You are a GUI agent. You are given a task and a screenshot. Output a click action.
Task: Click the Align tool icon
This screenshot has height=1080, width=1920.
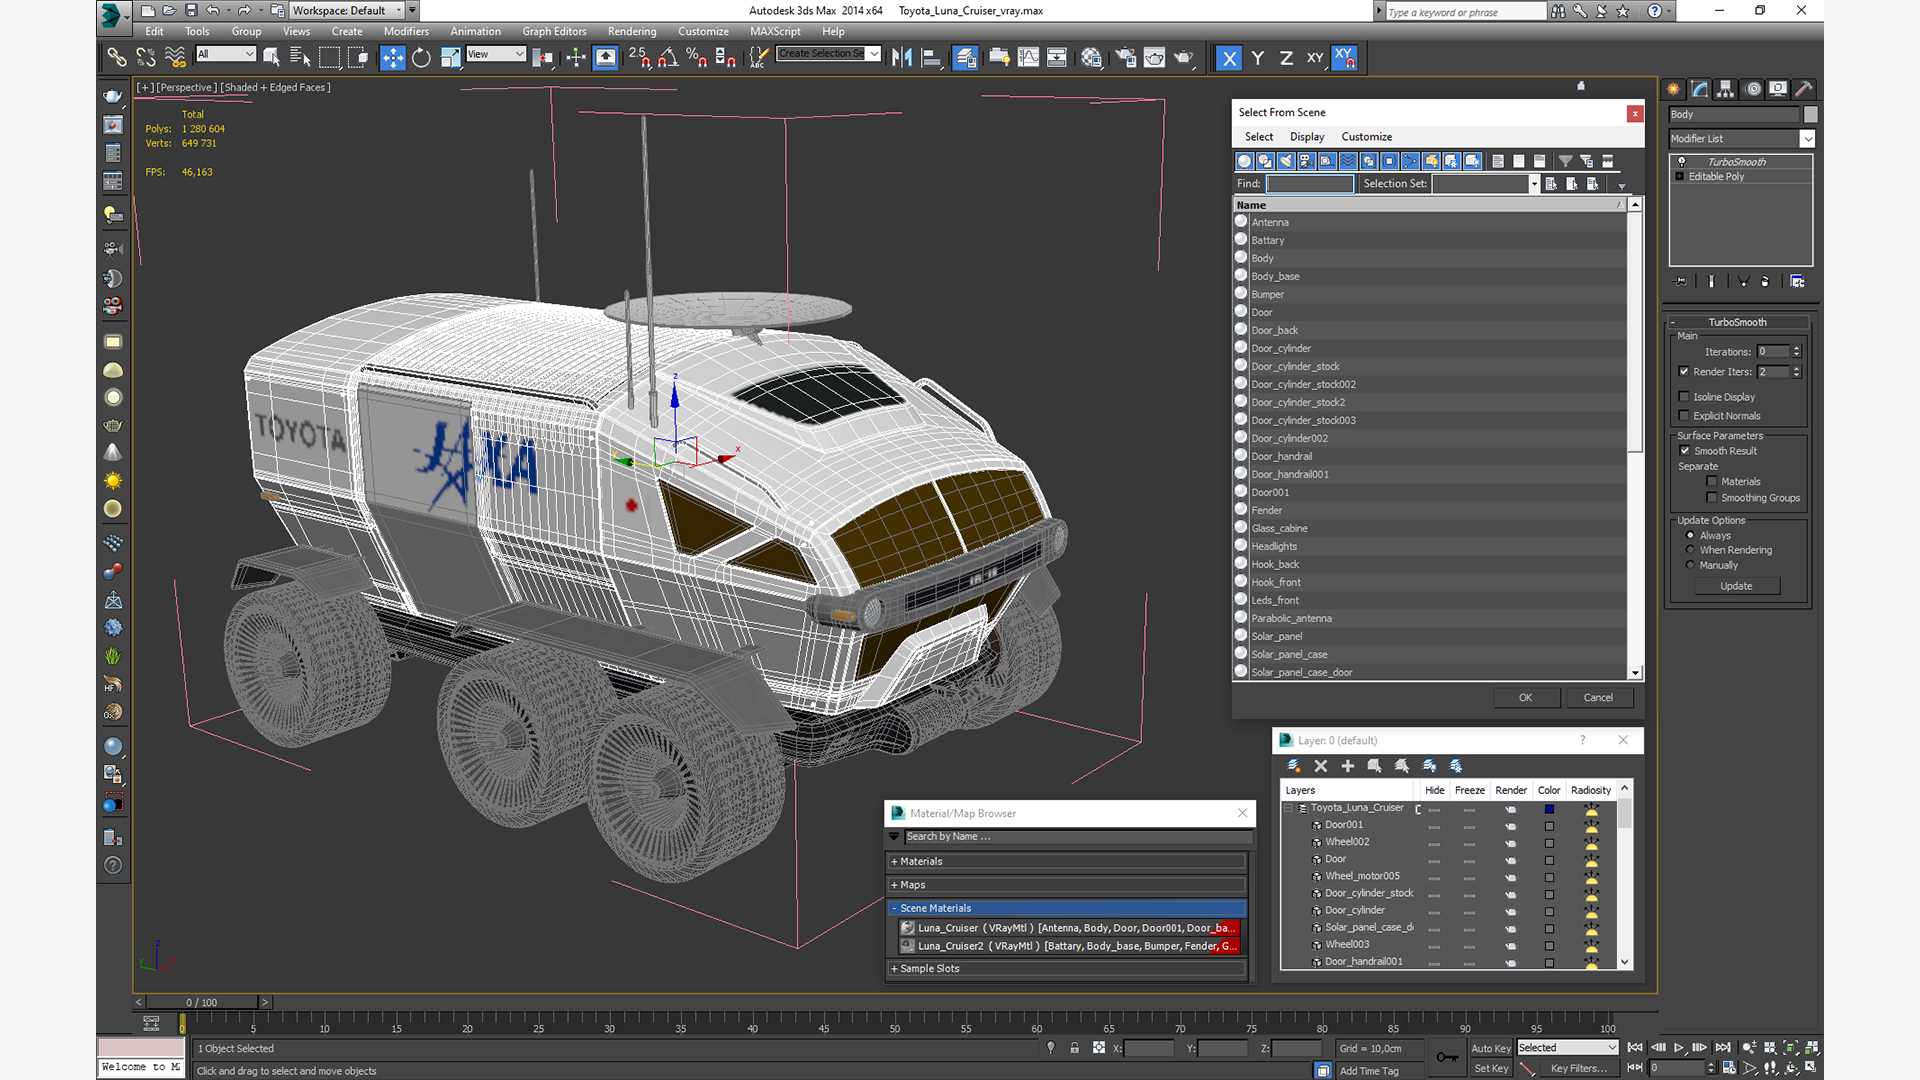click(x=931, y=58)
